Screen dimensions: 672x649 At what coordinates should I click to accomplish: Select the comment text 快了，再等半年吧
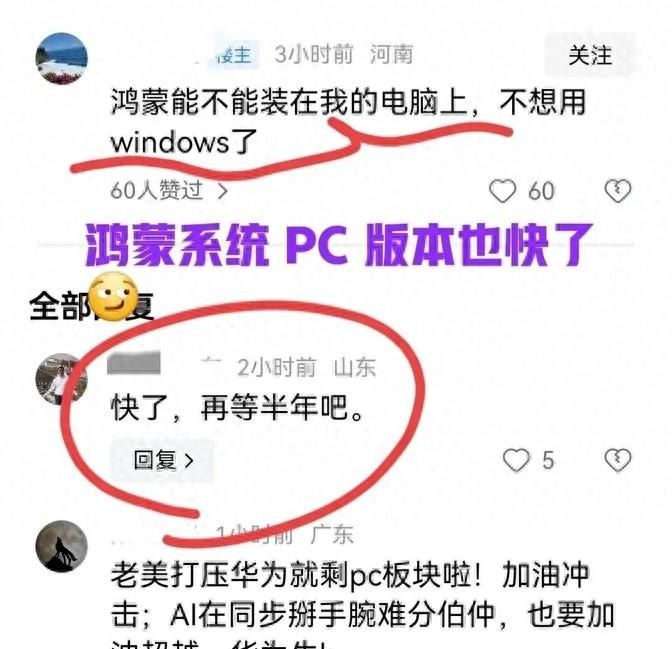click(238, 408)
